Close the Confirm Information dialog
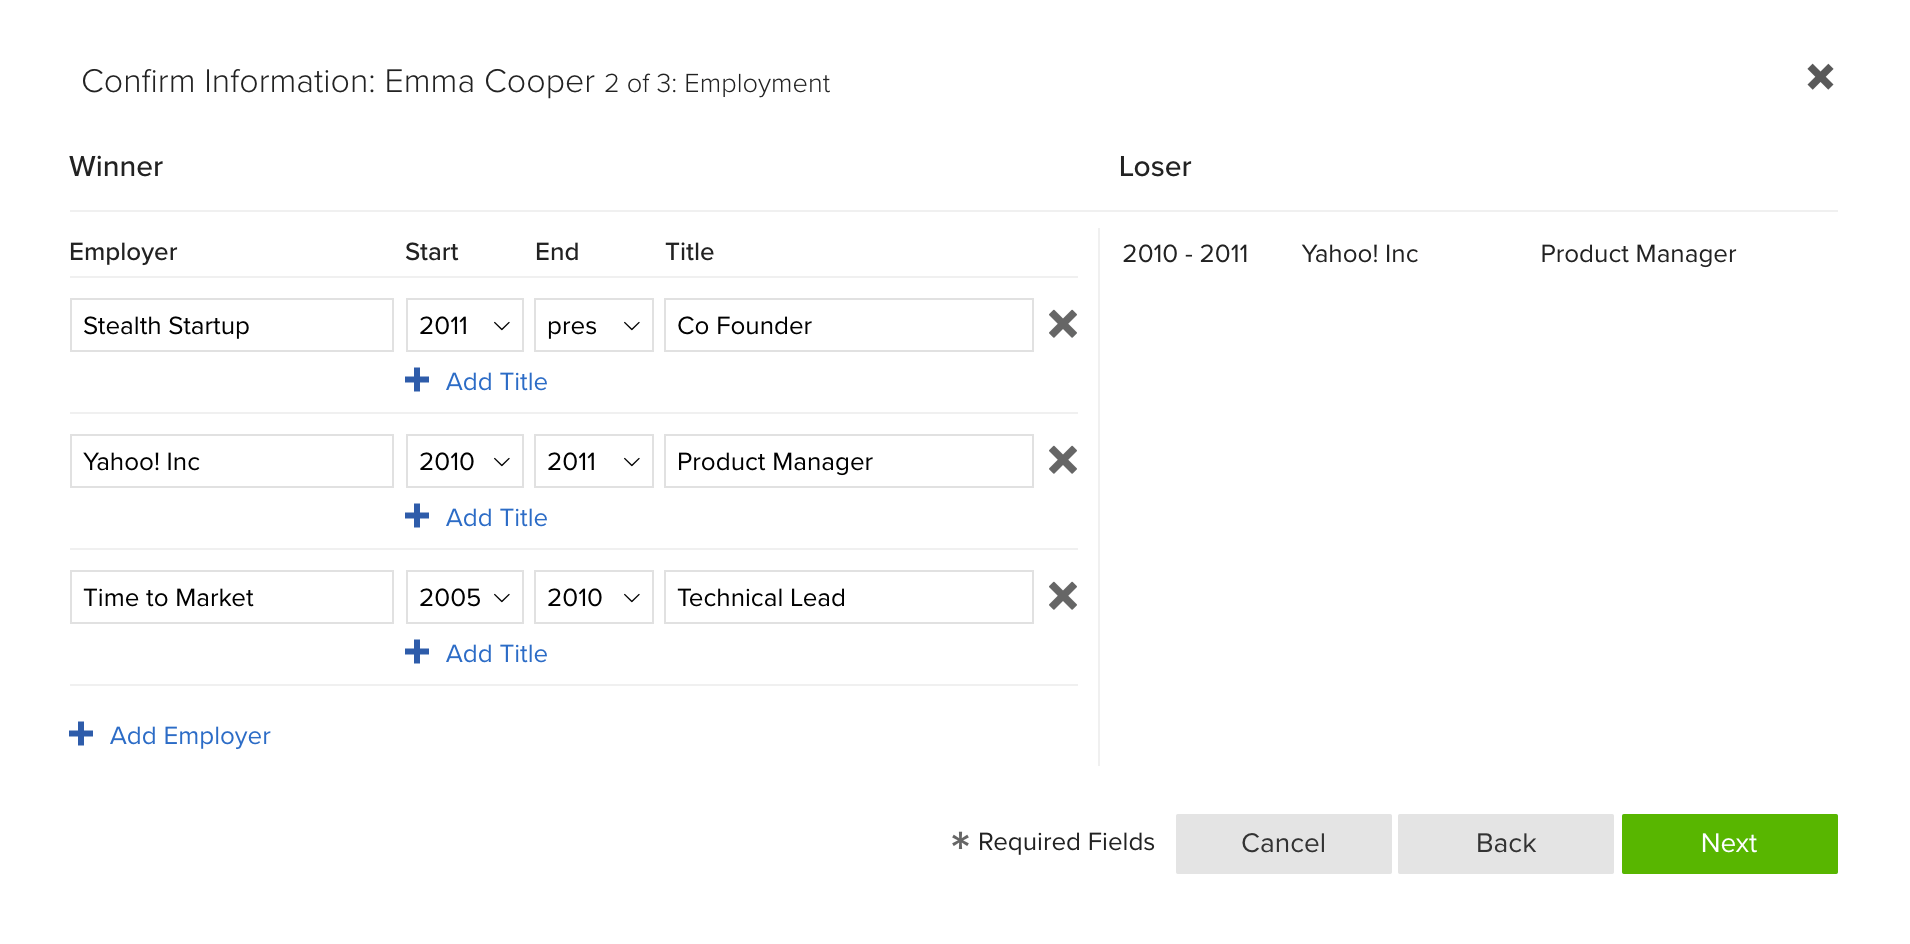Viewport: 1910px width, 944px height. tap(1820, 77)
